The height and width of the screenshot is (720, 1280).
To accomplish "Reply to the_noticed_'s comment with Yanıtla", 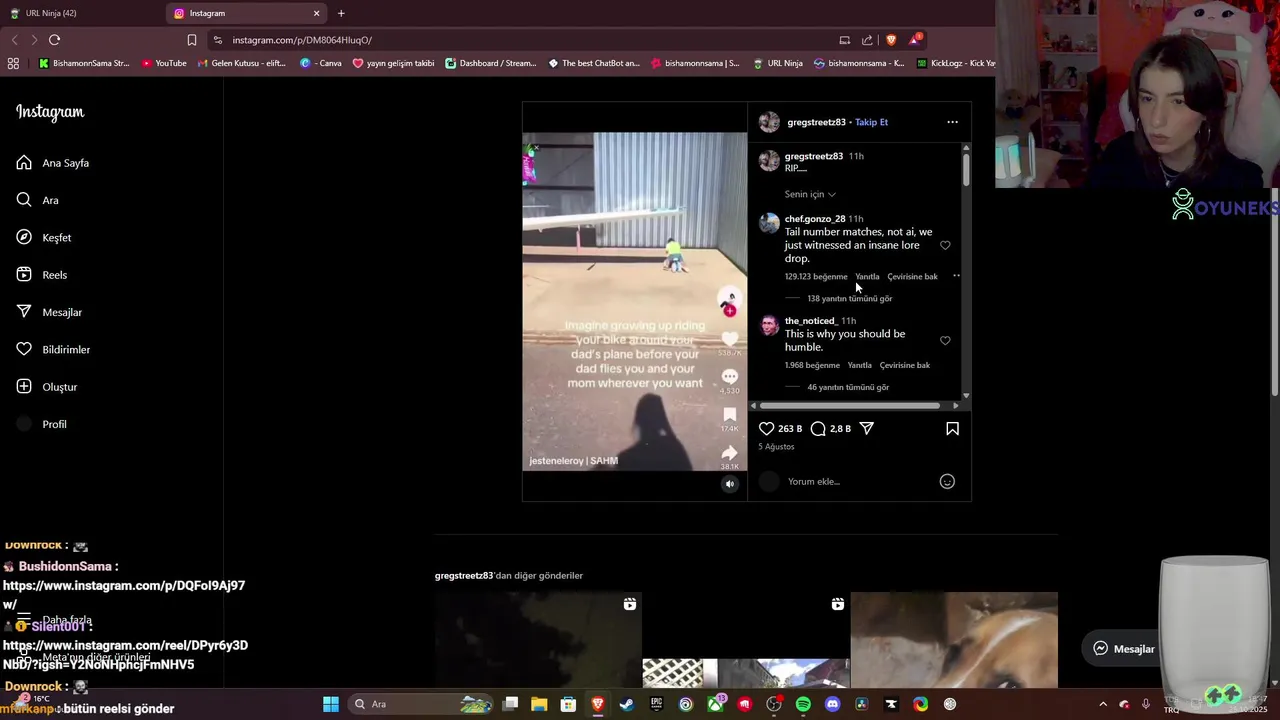I will click(x=859, y=366).
